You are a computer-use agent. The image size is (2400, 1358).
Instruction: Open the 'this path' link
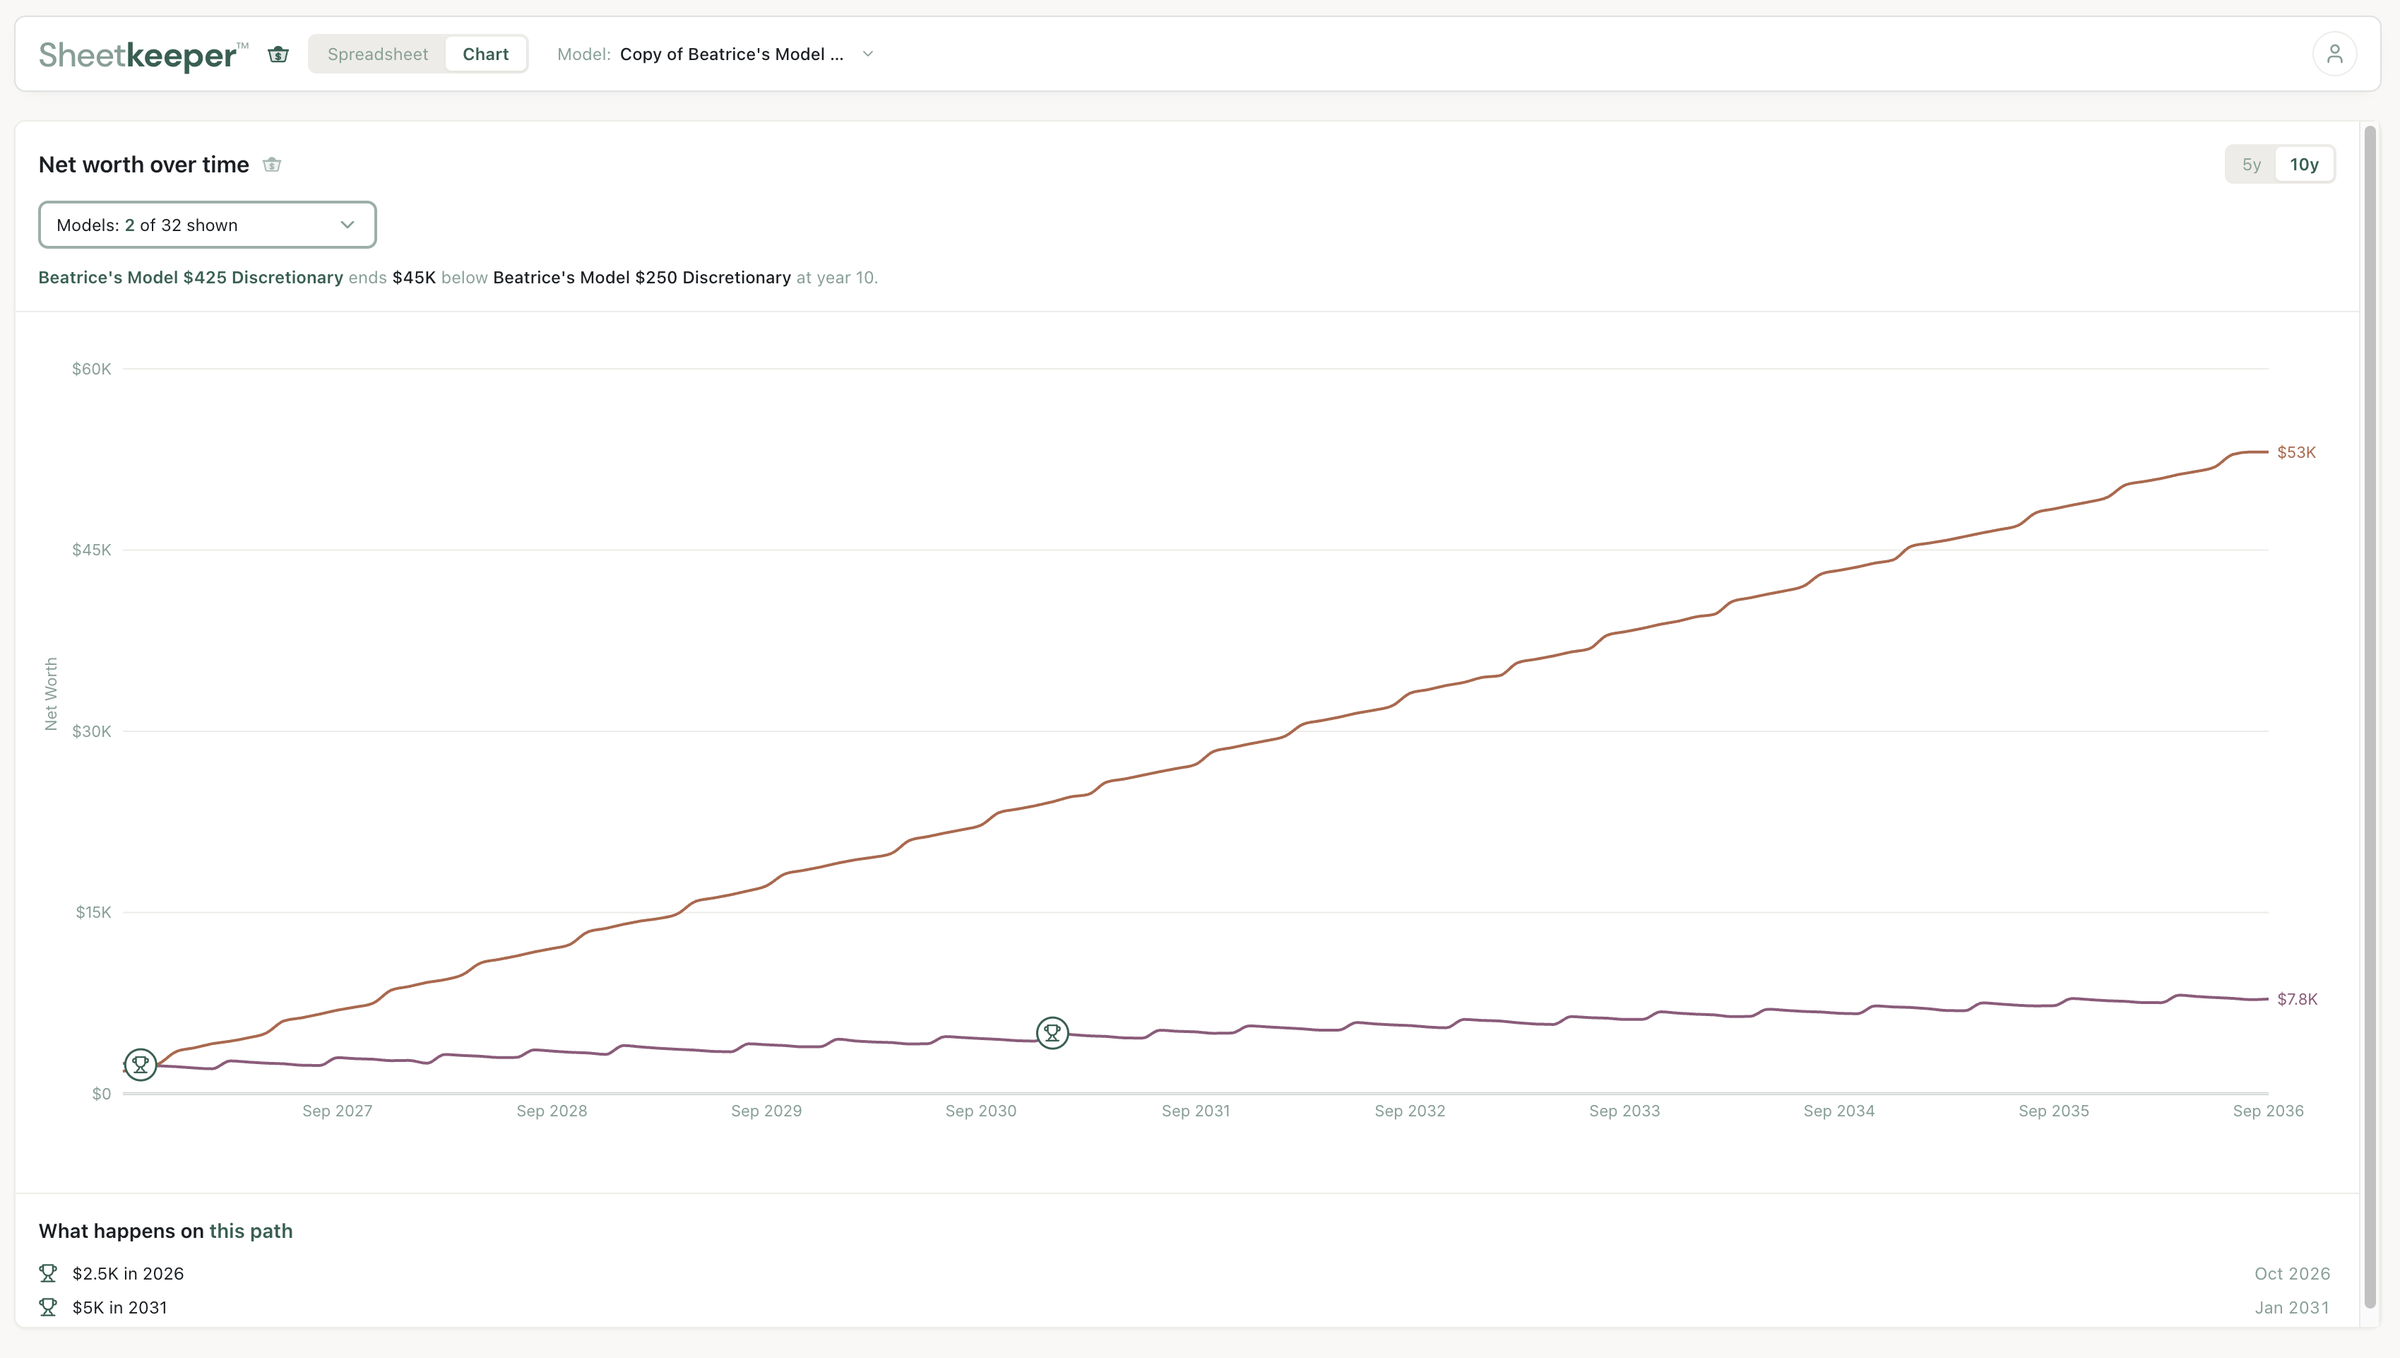250,1231
